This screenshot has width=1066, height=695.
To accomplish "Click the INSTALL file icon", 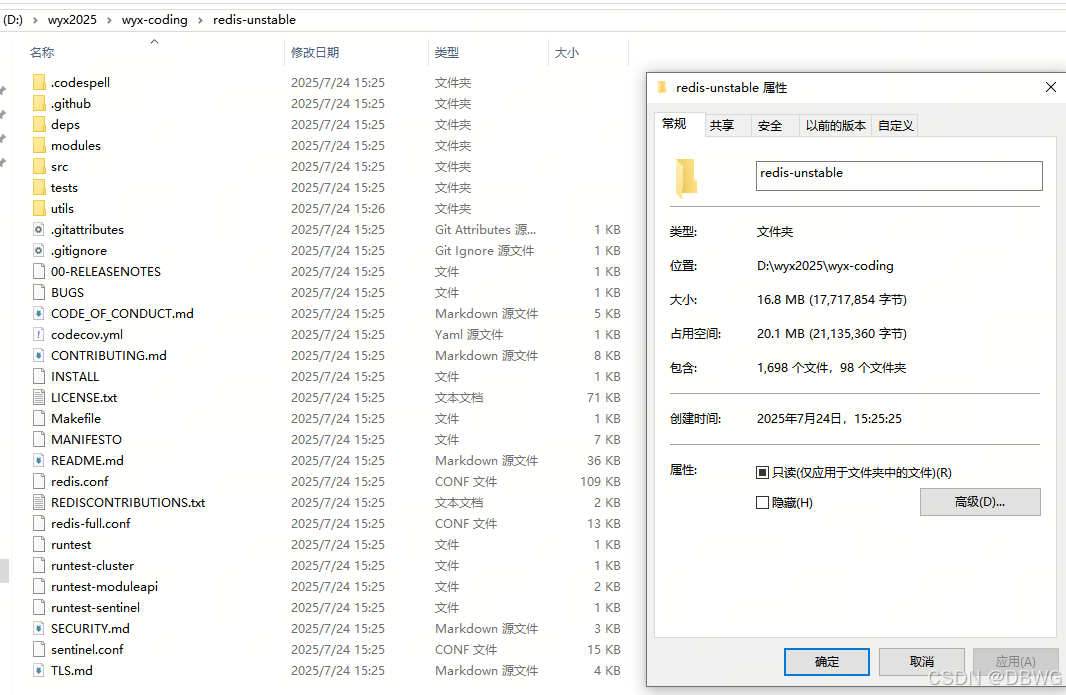I will point(39,377).
